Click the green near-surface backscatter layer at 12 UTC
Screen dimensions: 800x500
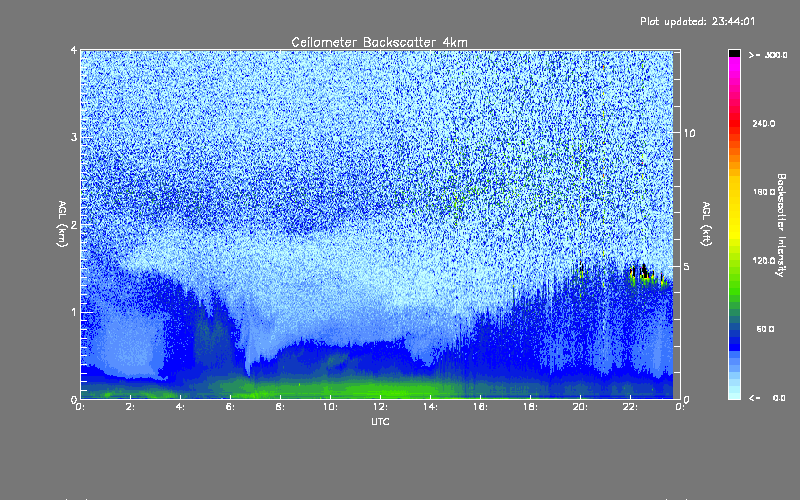[x=380, y=389]
